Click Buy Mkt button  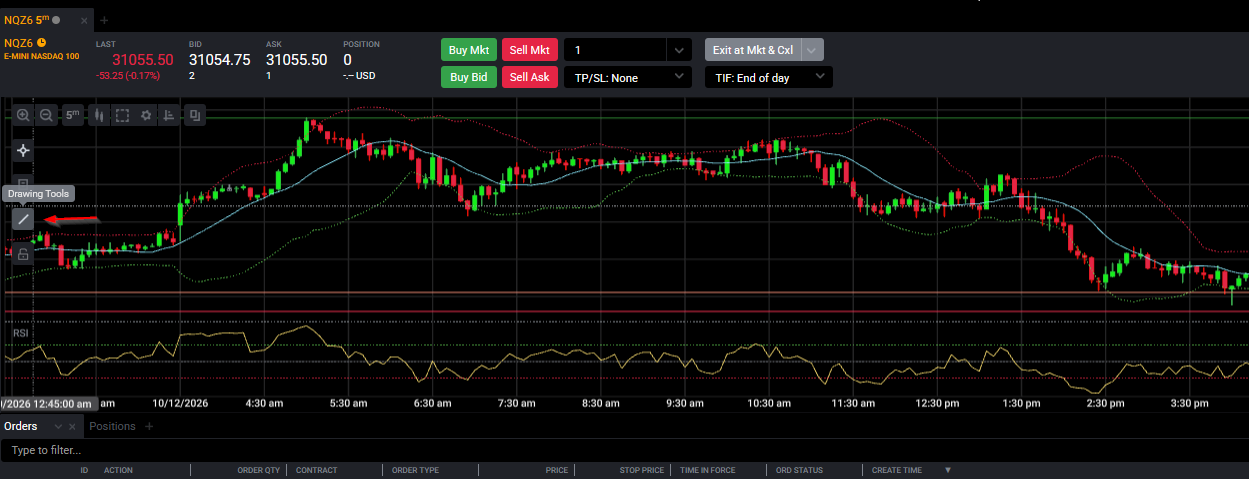point(469,50)
